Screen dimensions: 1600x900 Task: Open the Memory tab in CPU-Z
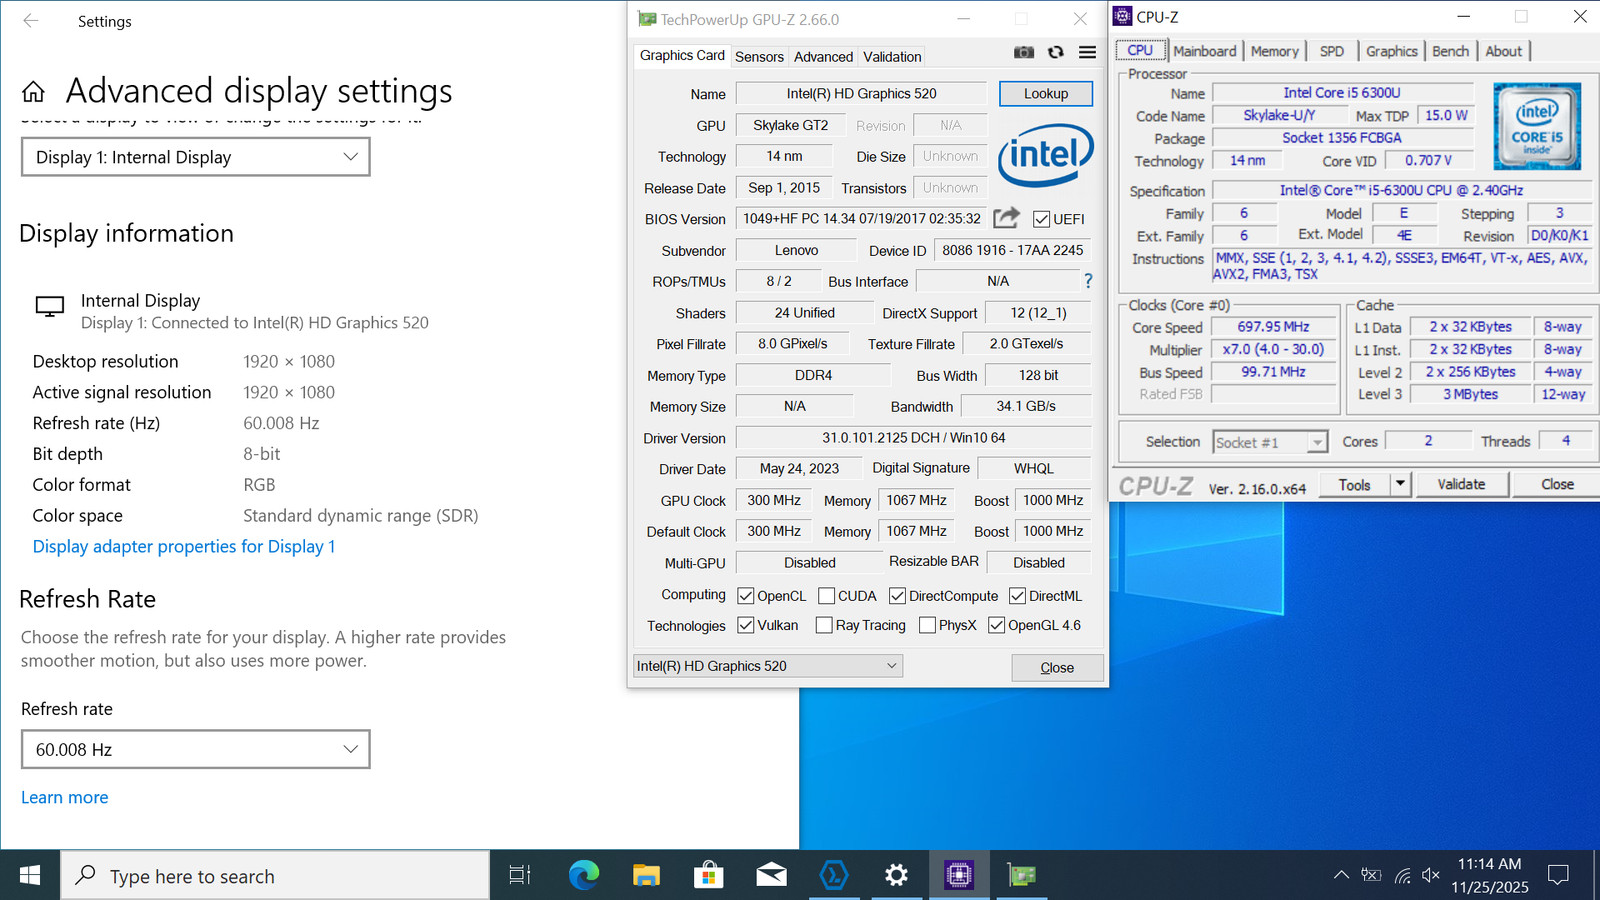[1275, 51]
